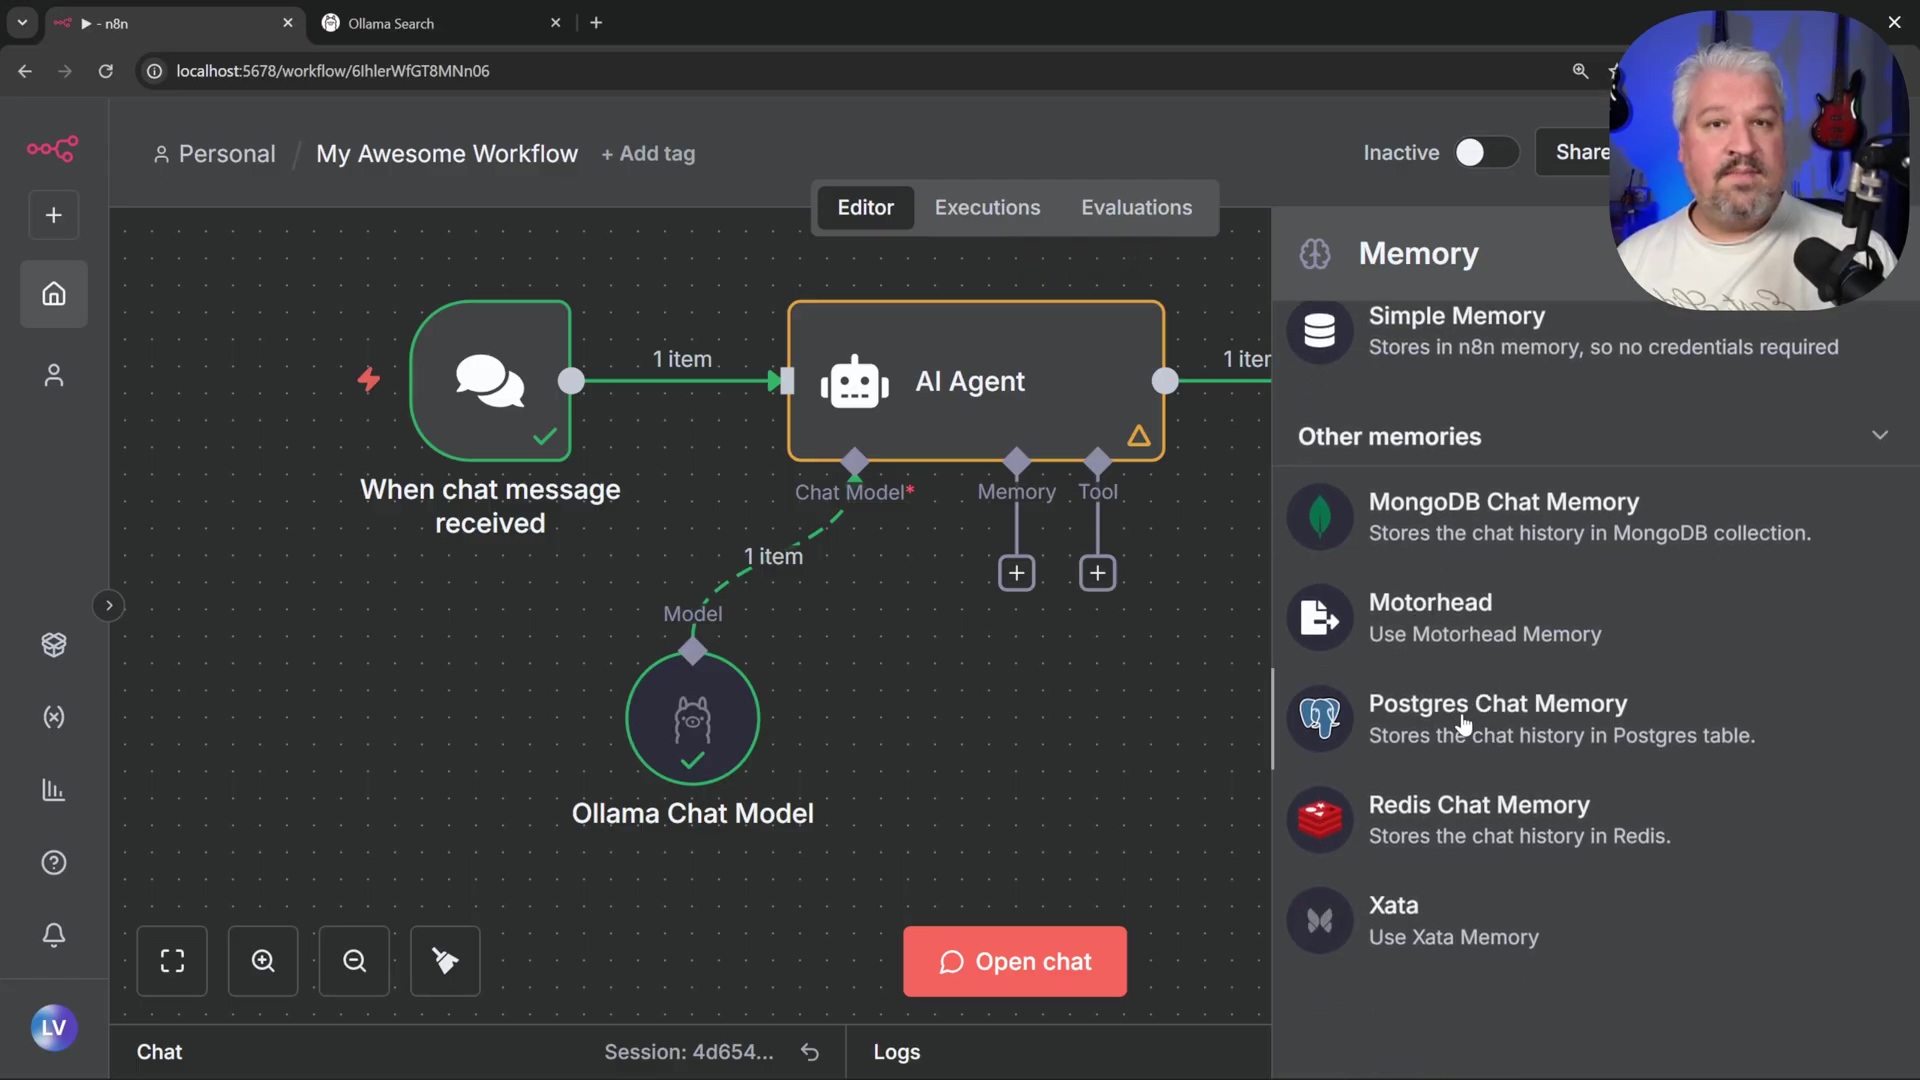
Task: Click the plus under Memory connector
Action: (x=1016, y=573)
